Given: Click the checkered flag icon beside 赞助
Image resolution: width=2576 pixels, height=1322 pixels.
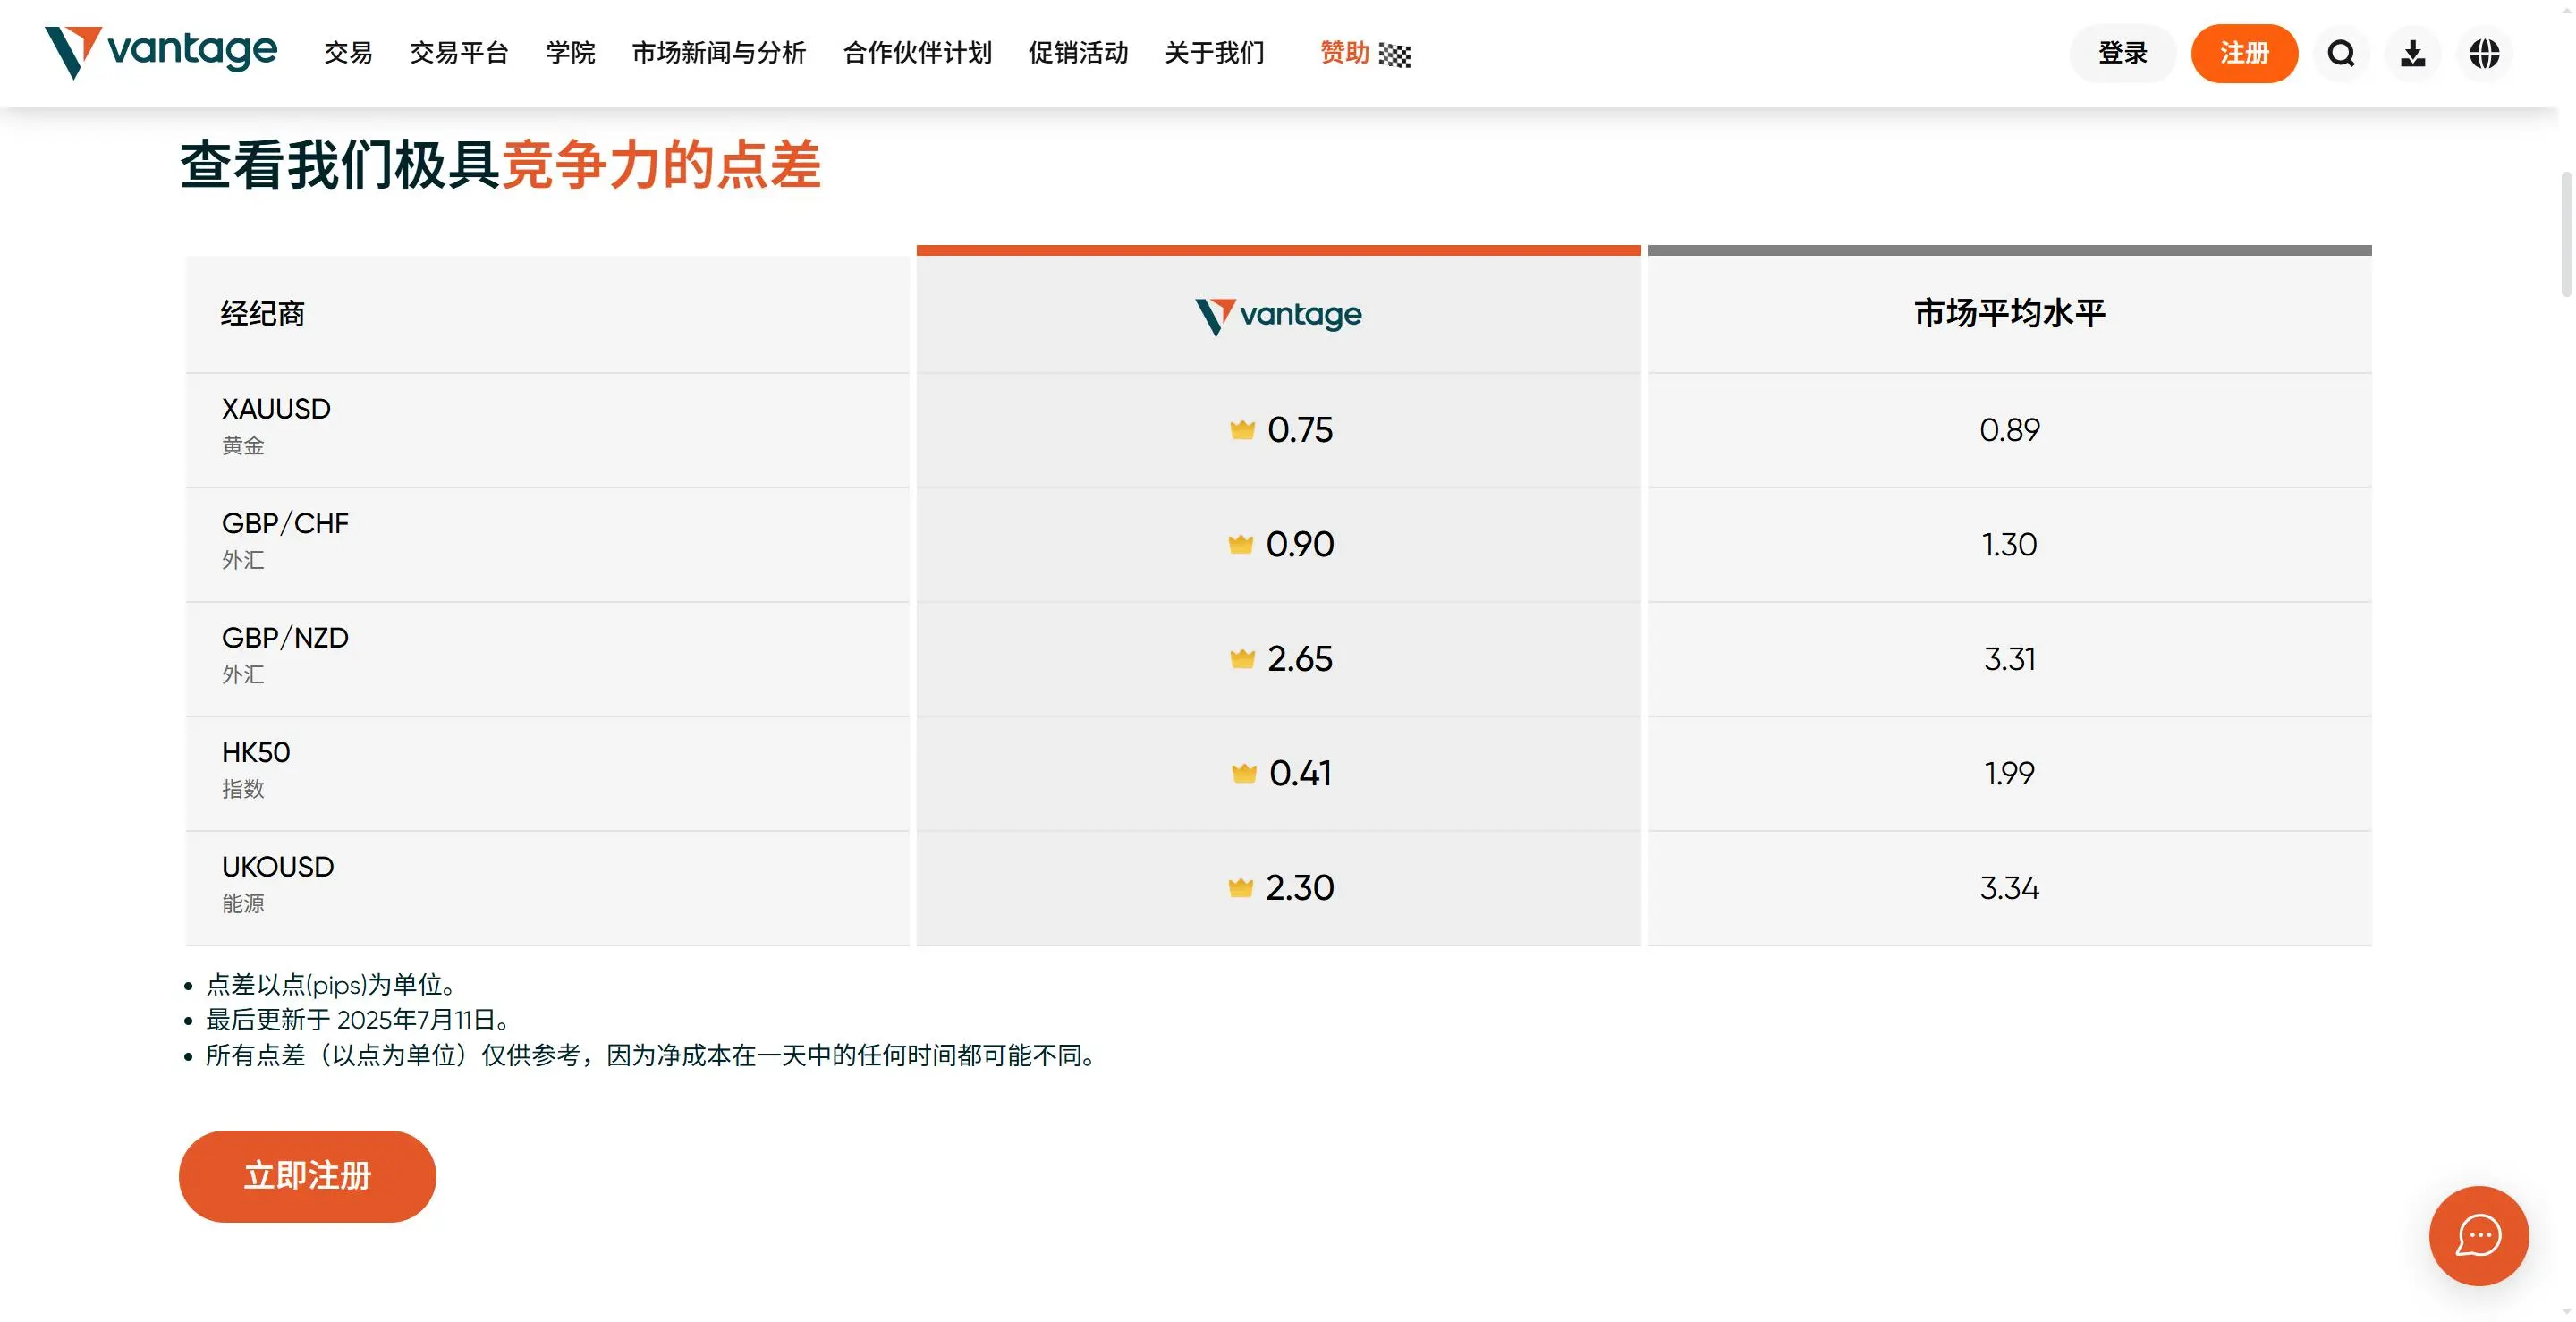Looking at the screenshot, I should (x=1395, y=55).
